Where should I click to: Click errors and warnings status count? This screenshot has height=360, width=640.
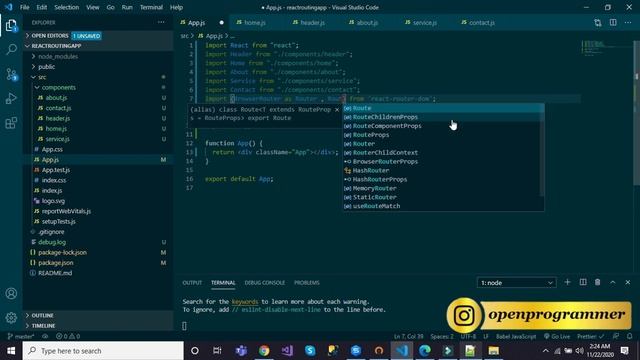click(68, 336)
